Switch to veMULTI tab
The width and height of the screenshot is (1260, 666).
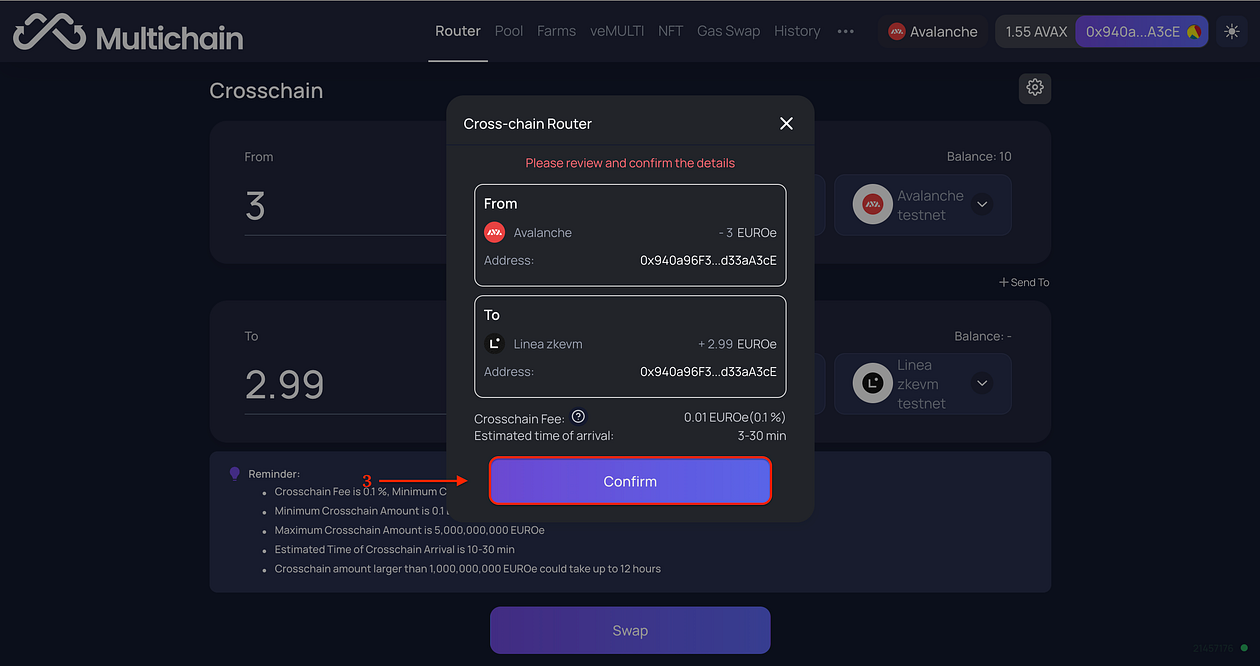(617, 31)
